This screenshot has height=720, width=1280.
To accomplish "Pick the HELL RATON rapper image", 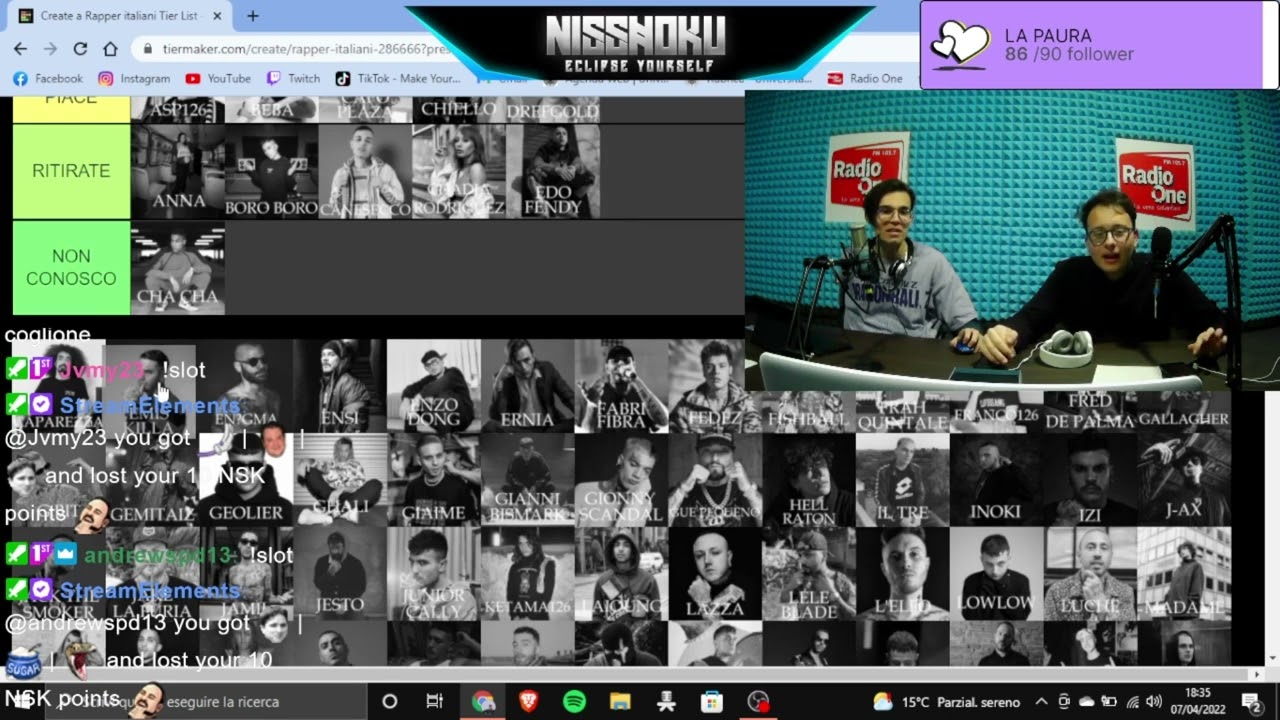I will (809, 480).
